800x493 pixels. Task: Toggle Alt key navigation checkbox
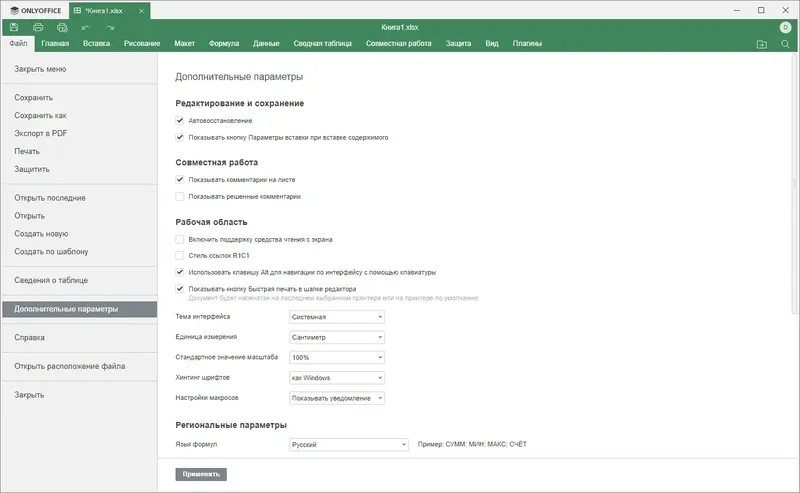click(180, 272)
